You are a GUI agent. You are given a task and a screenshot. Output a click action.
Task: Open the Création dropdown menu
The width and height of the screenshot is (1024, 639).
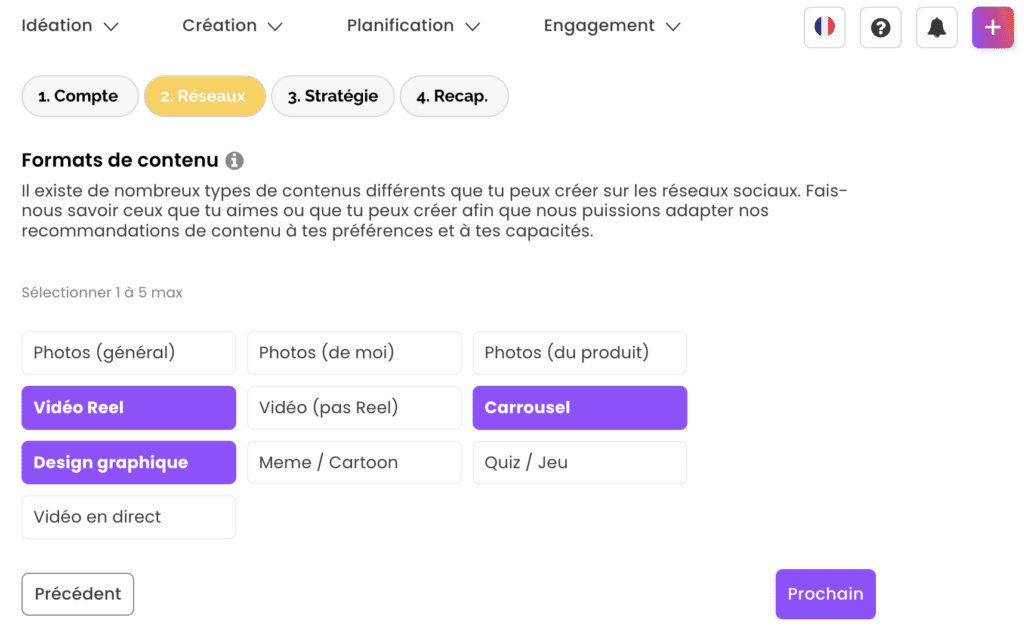tap(232, 26)
